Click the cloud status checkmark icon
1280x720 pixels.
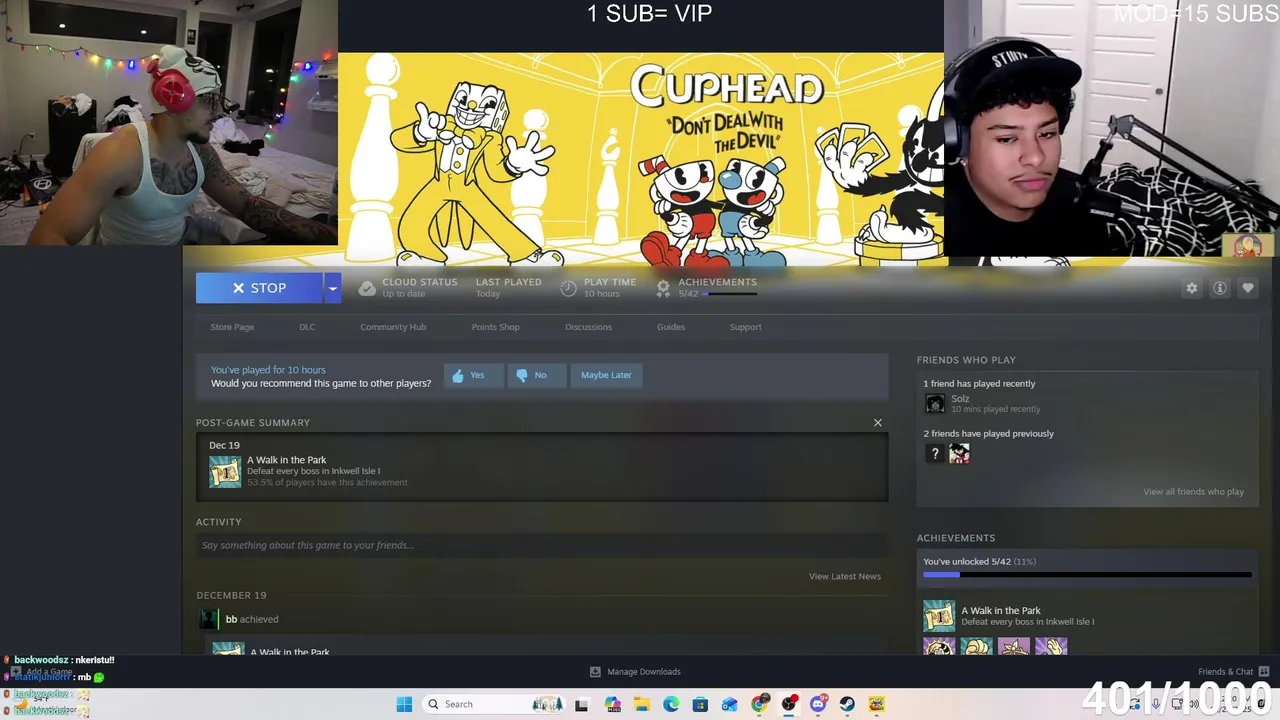367,288
